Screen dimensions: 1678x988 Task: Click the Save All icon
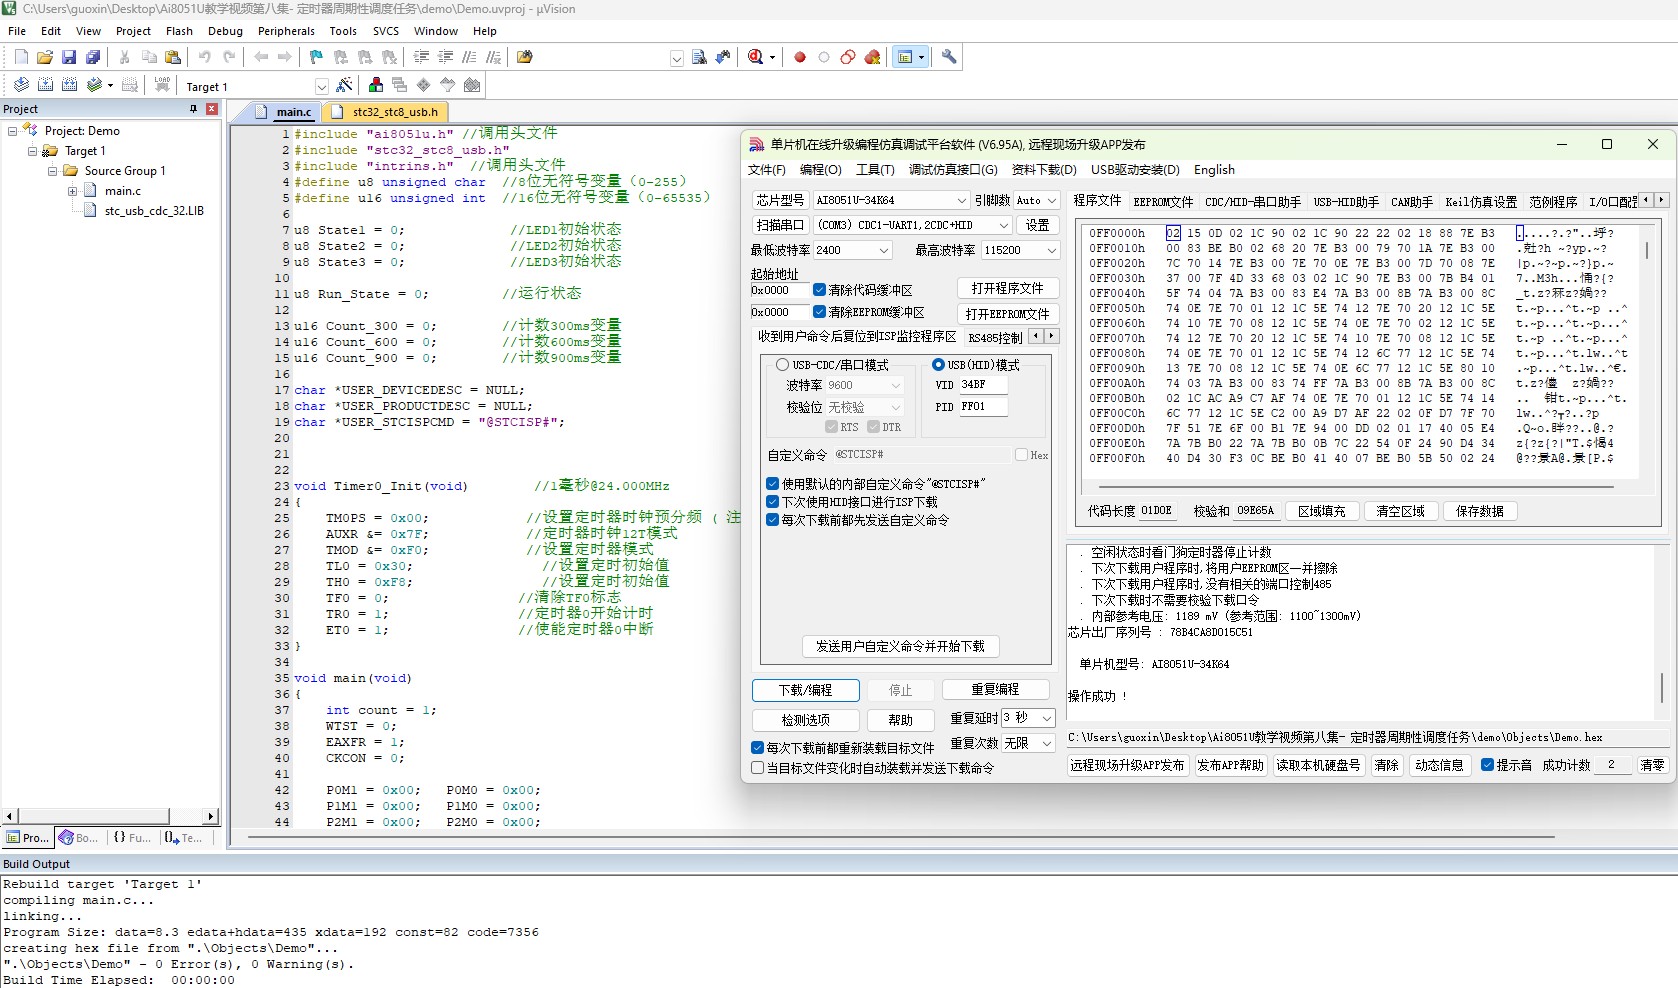(93, 57)
